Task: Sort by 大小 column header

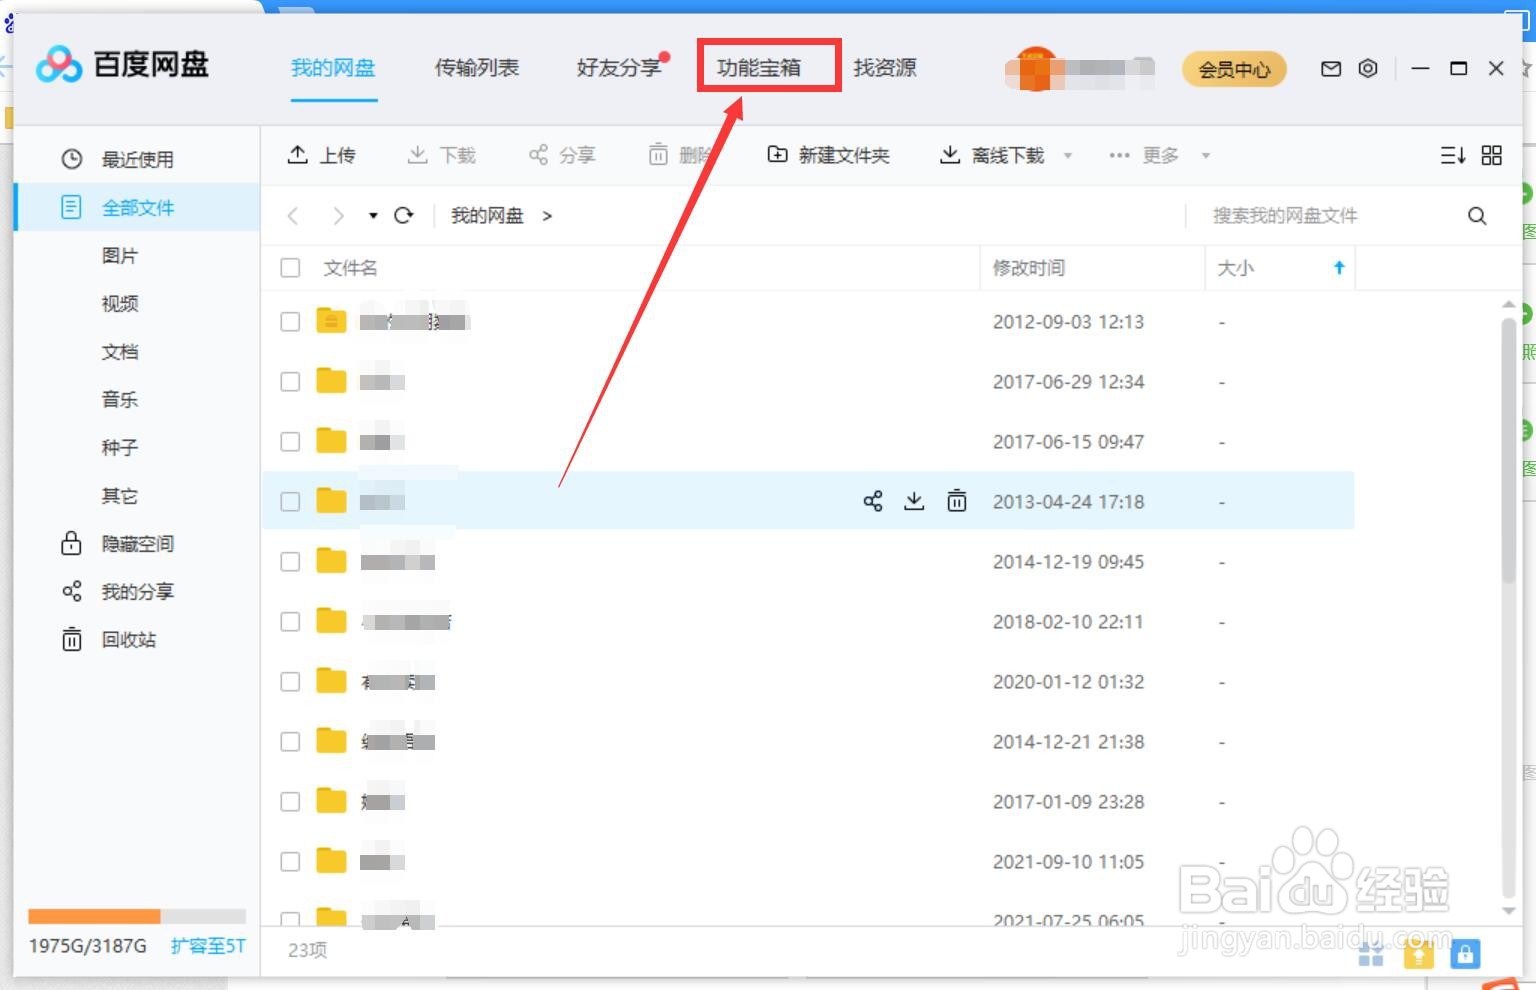Action: click(x=1236, y=268)
